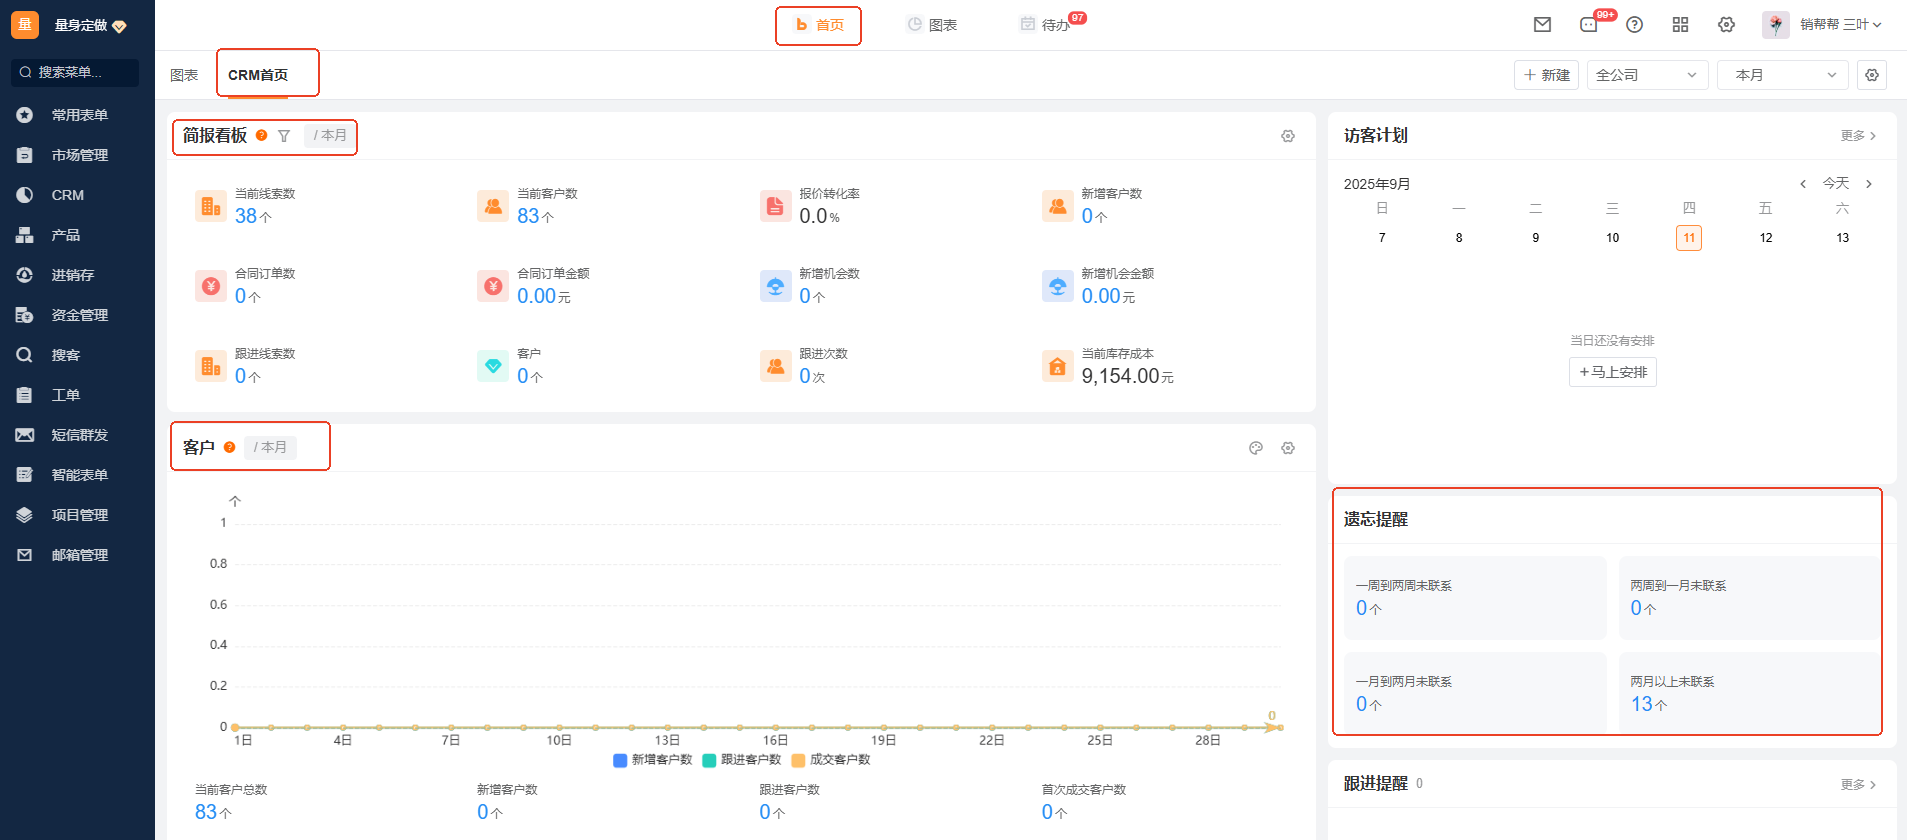1907x840 pixels.
Task: Click the 新建 button
Action: coord(1546,75)
